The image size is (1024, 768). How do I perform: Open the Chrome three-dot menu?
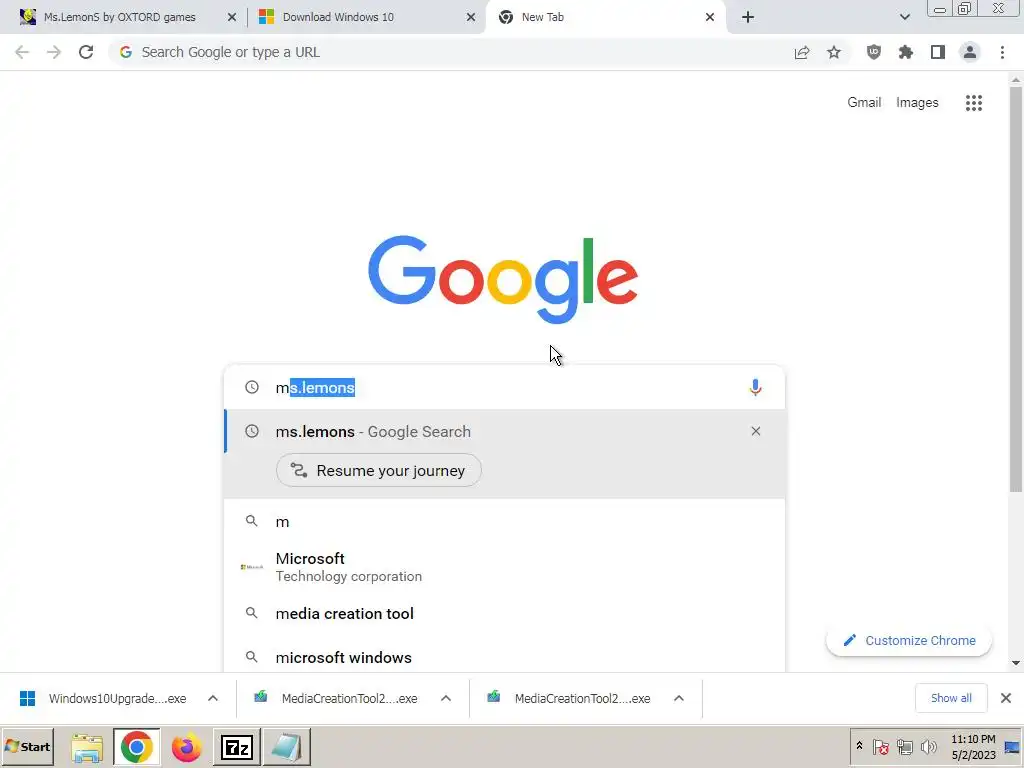[1002, 52]
